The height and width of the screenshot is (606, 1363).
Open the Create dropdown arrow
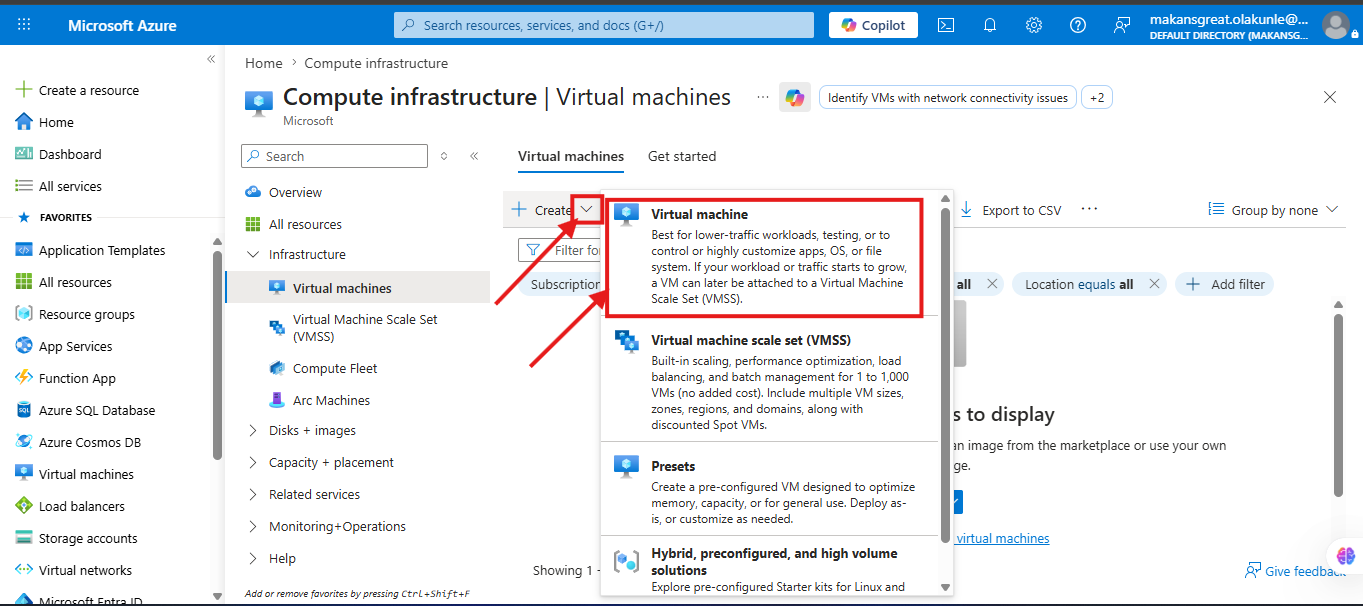587,210
